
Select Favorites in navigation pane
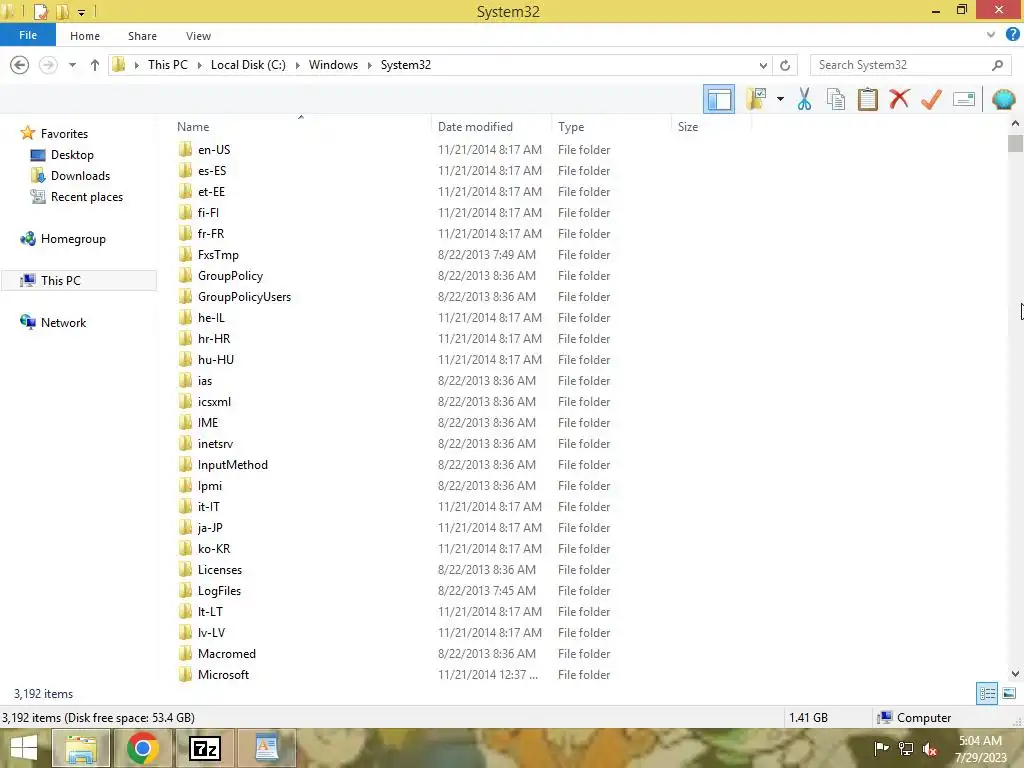point(64,133)
